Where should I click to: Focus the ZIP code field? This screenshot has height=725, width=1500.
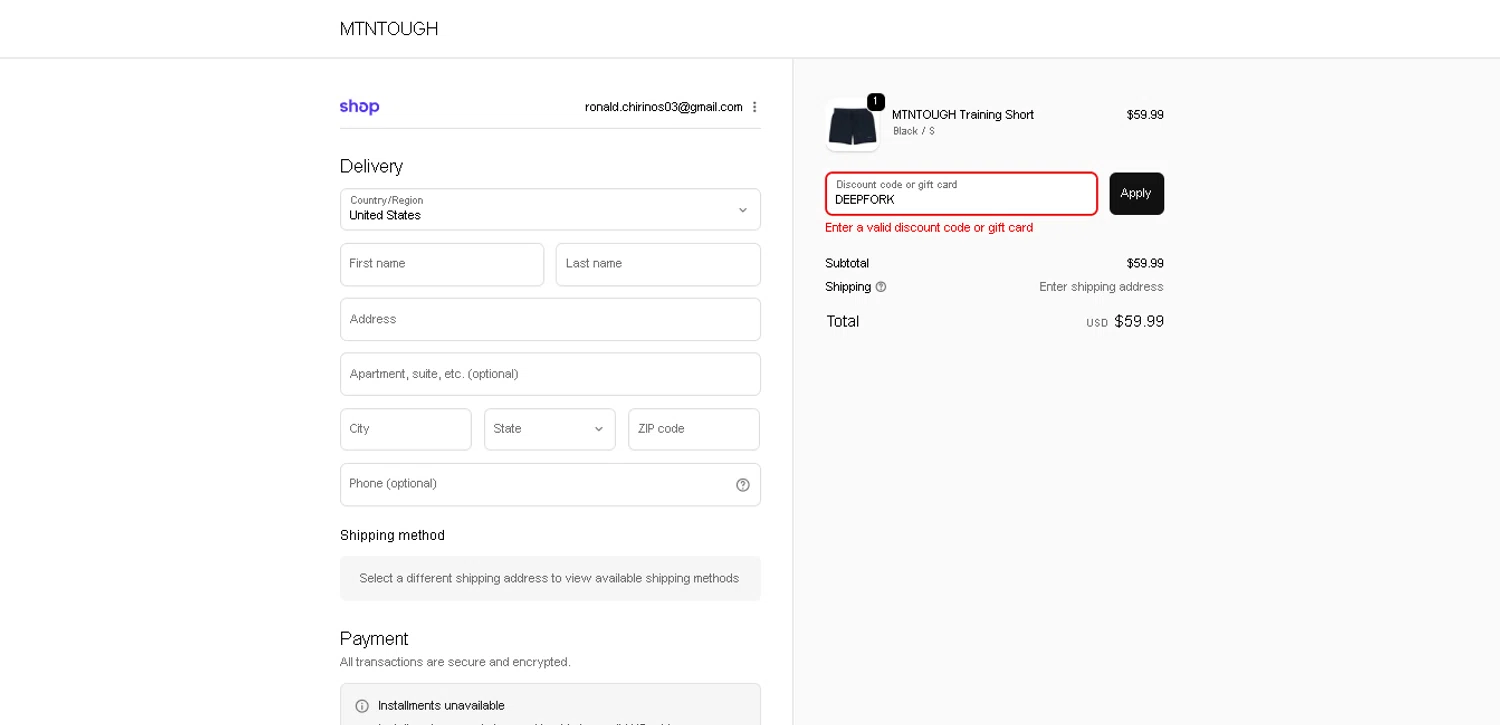[694, 429]
